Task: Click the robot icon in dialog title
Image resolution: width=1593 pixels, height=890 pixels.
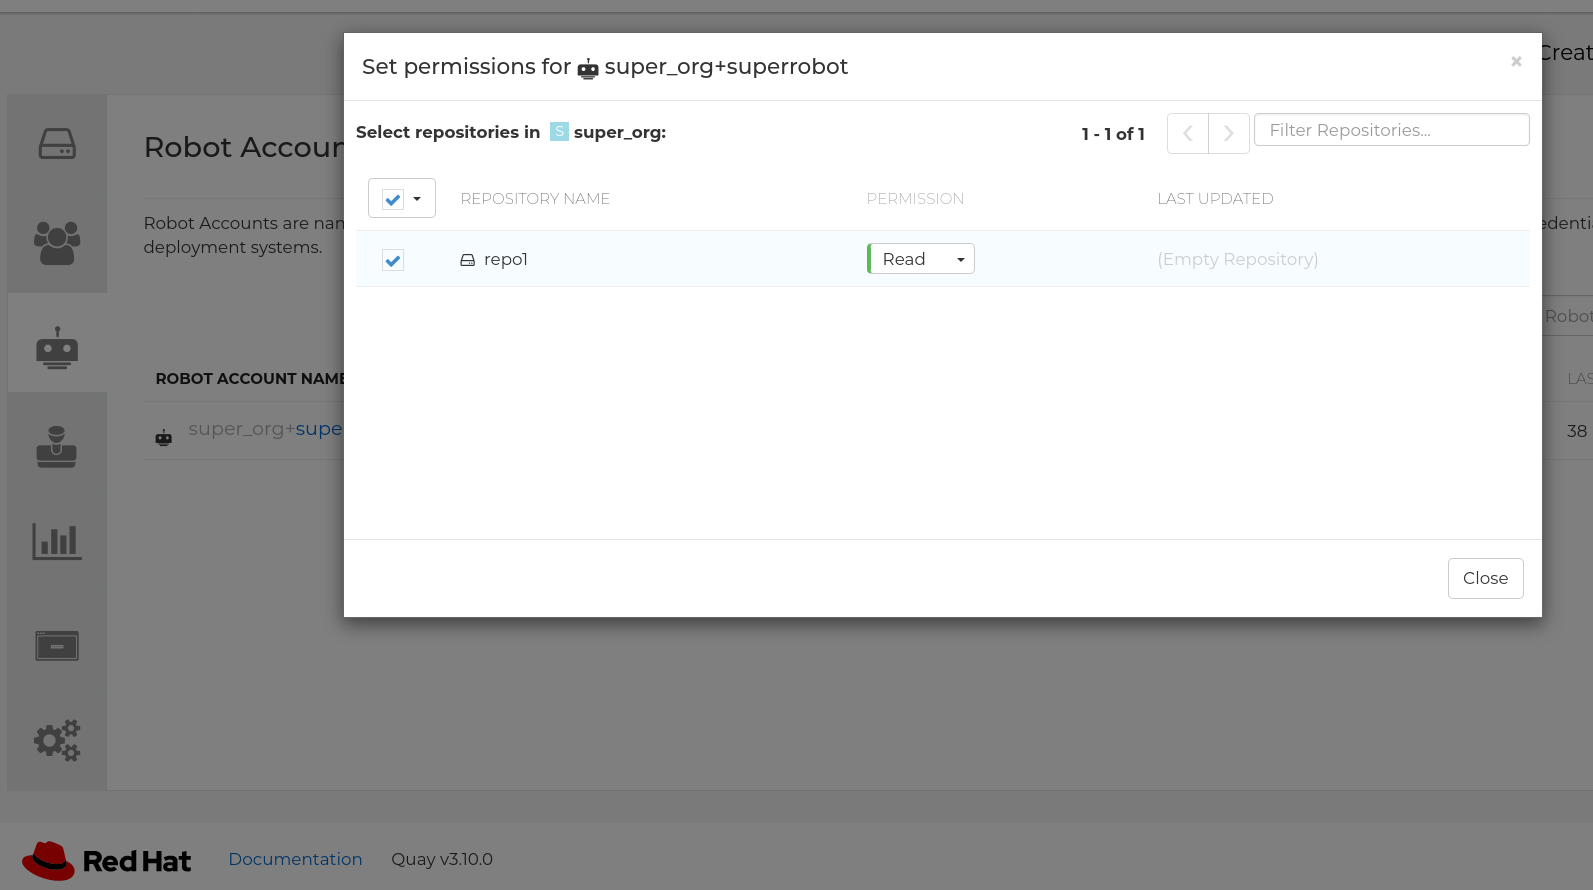Action: (588, 68)
